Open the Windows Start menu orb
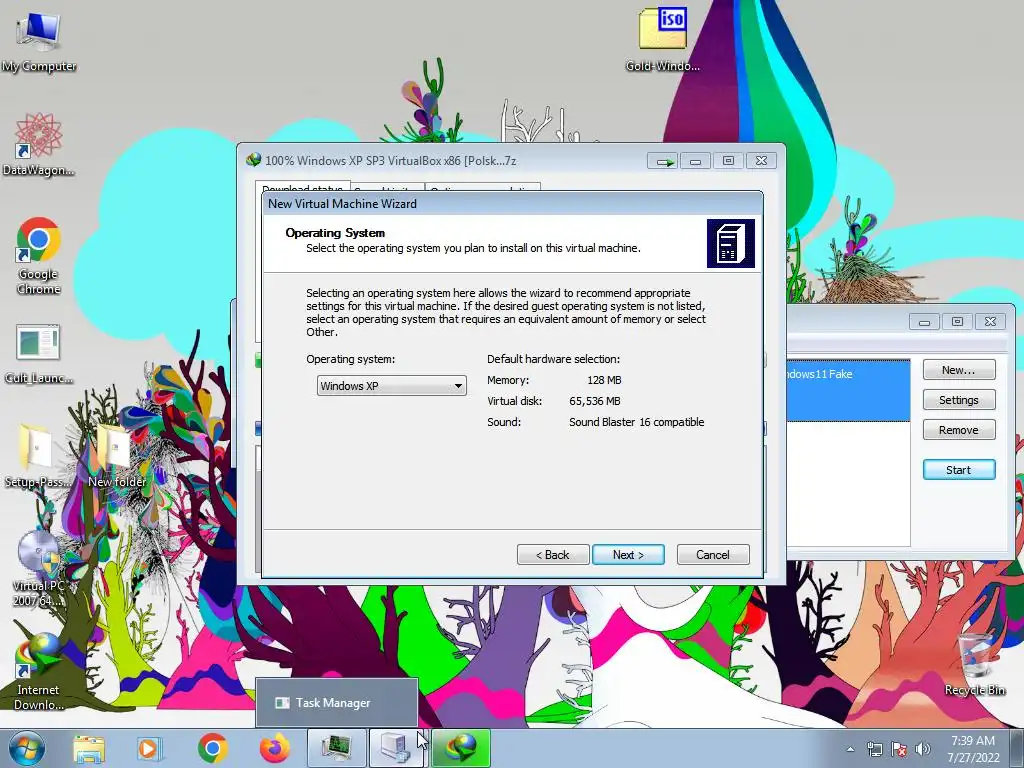 click(x=27, y=748)
